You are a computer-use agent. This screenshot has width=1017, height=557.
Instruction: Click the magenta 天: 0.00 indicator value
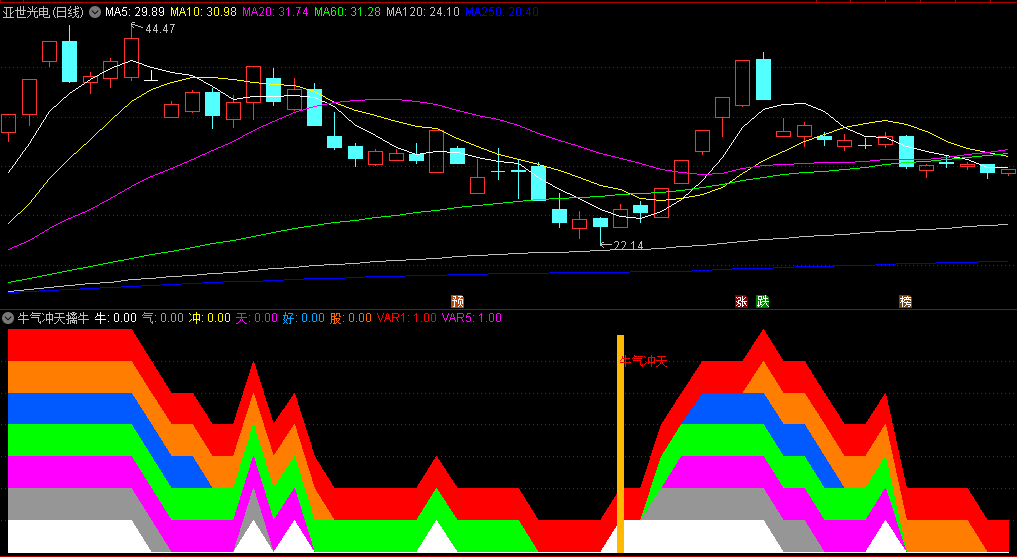256,318
